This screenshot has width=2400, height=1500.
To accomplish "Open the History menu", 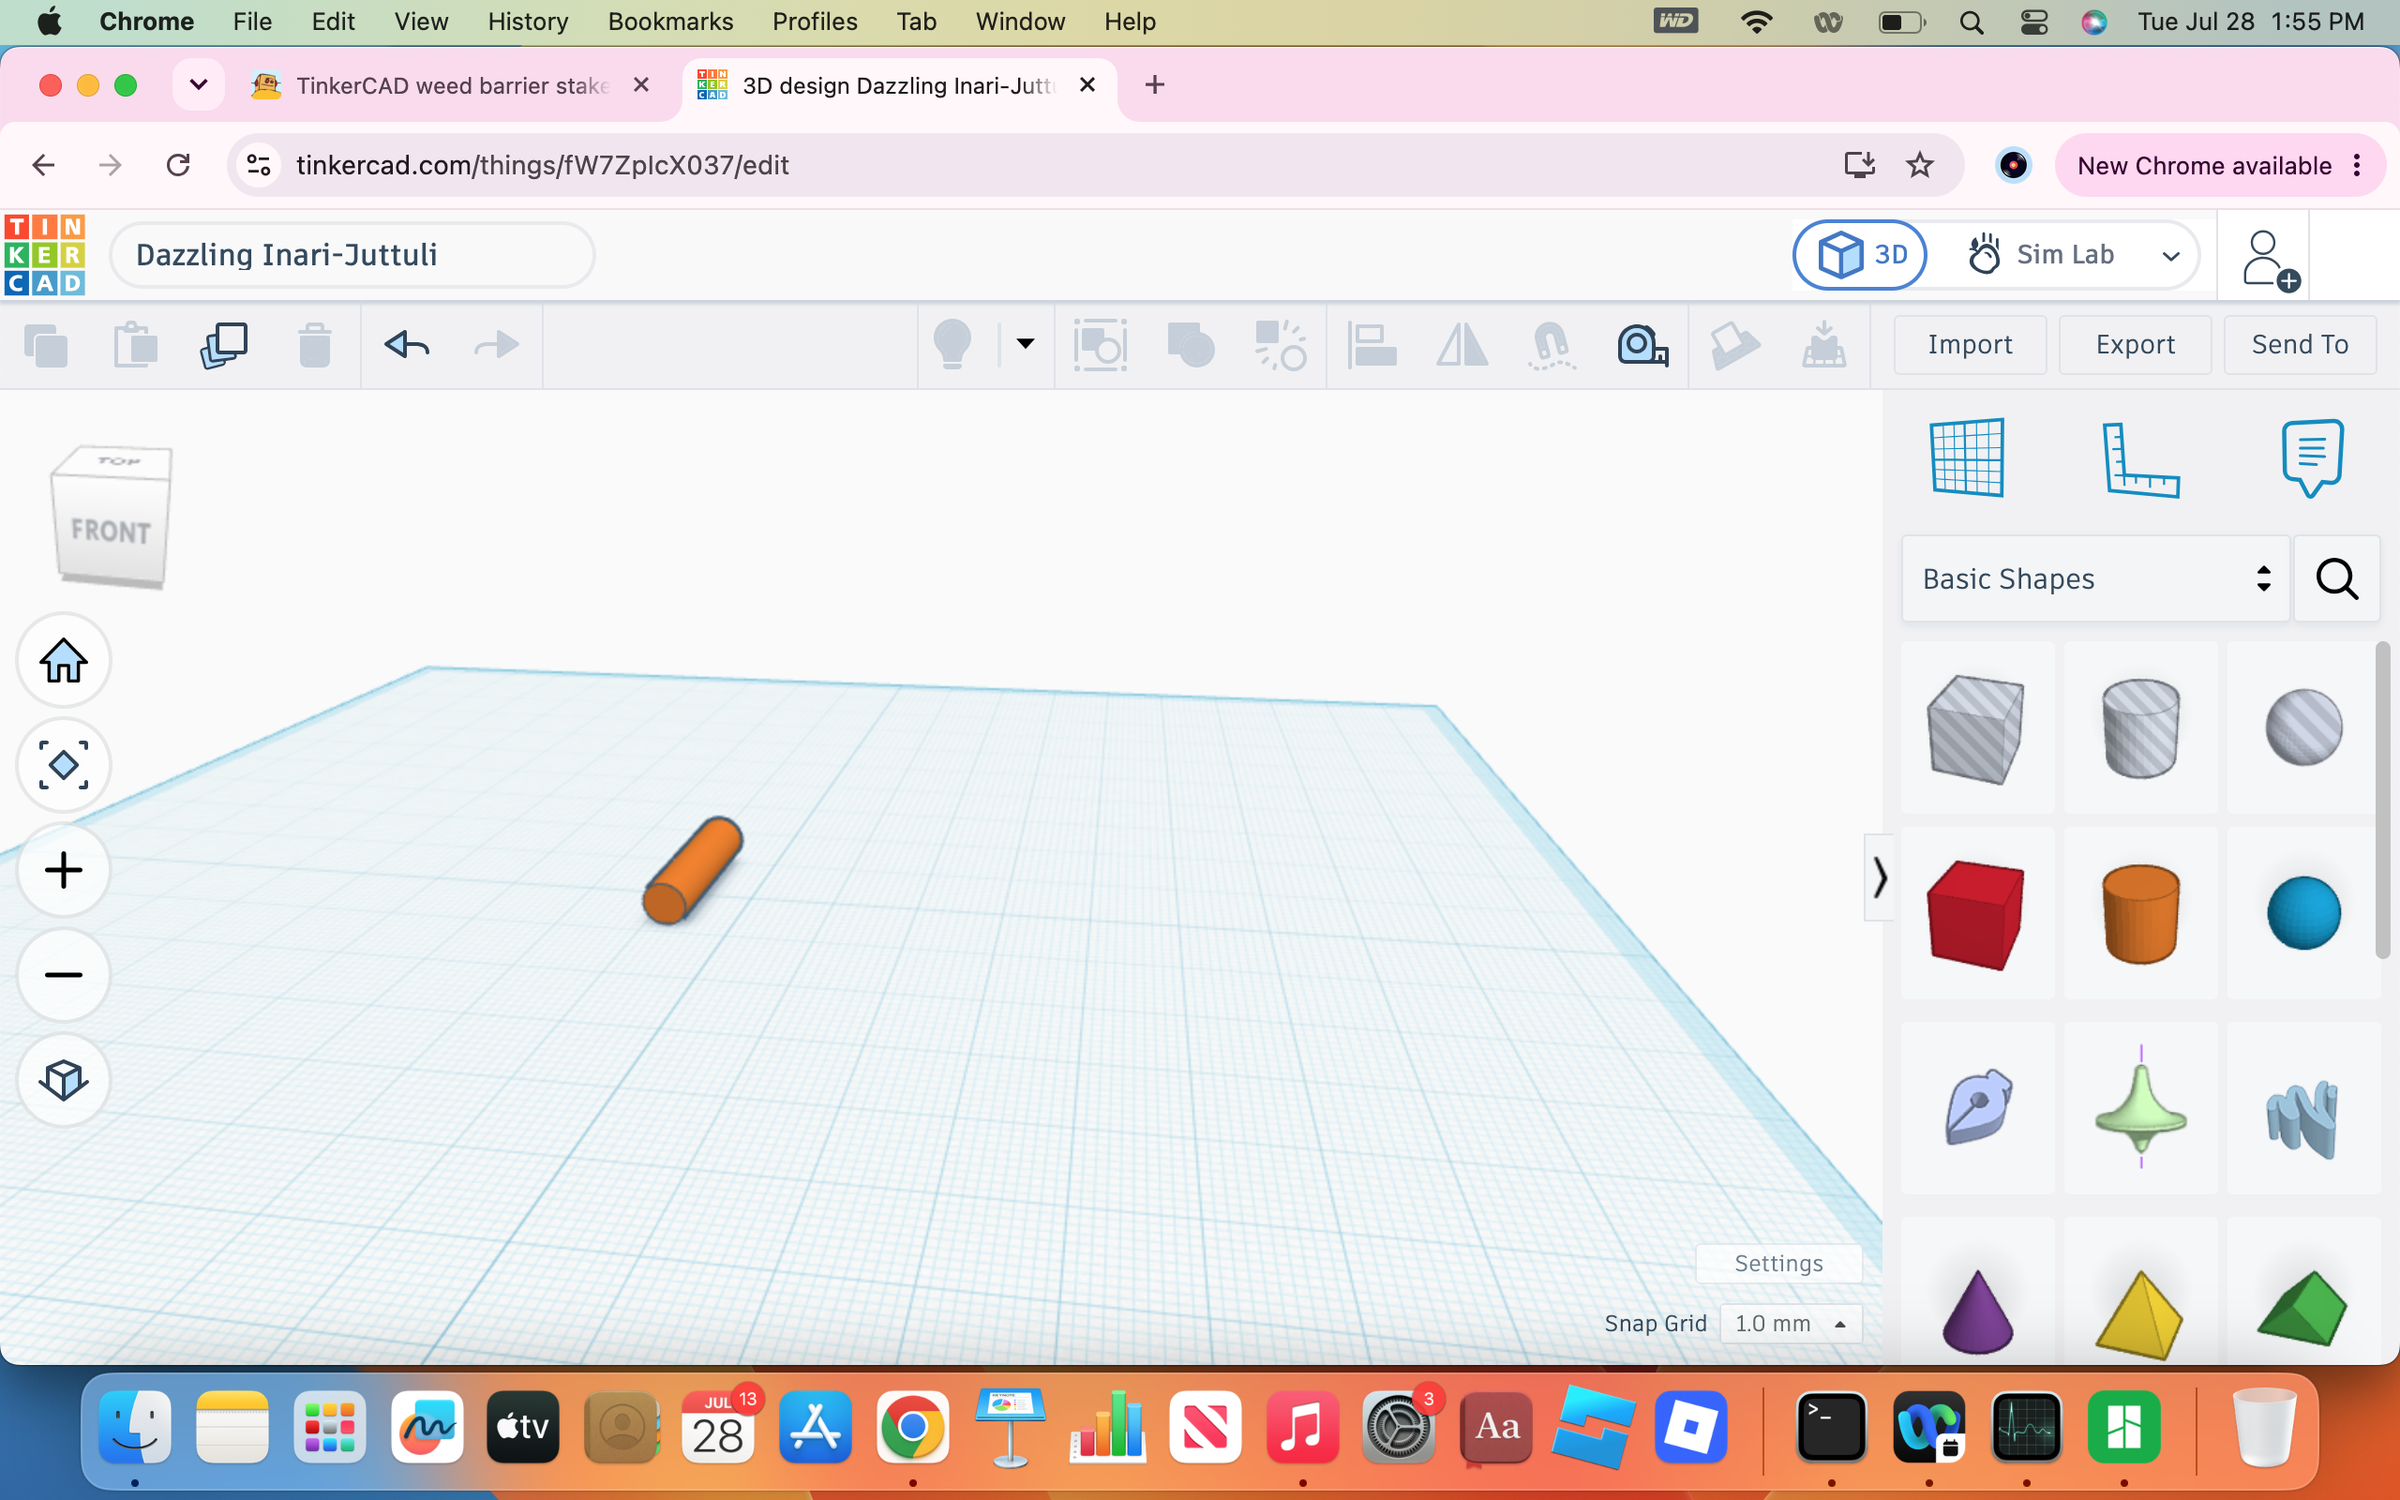I will tap(528, 21).
